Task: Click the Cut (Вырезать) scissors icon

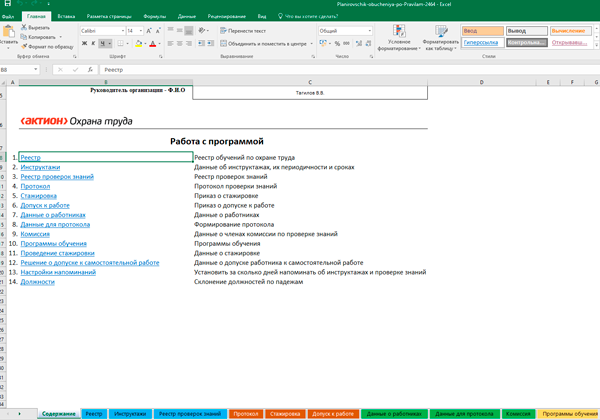Action: click(x=24, y=29)
